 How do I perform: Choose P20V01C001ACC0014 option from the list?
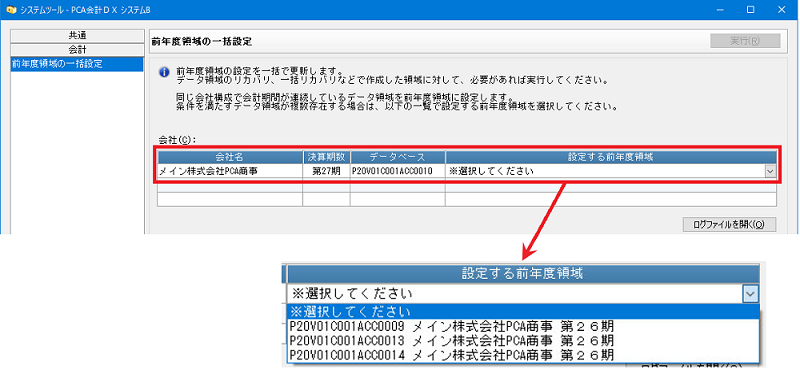523,355
